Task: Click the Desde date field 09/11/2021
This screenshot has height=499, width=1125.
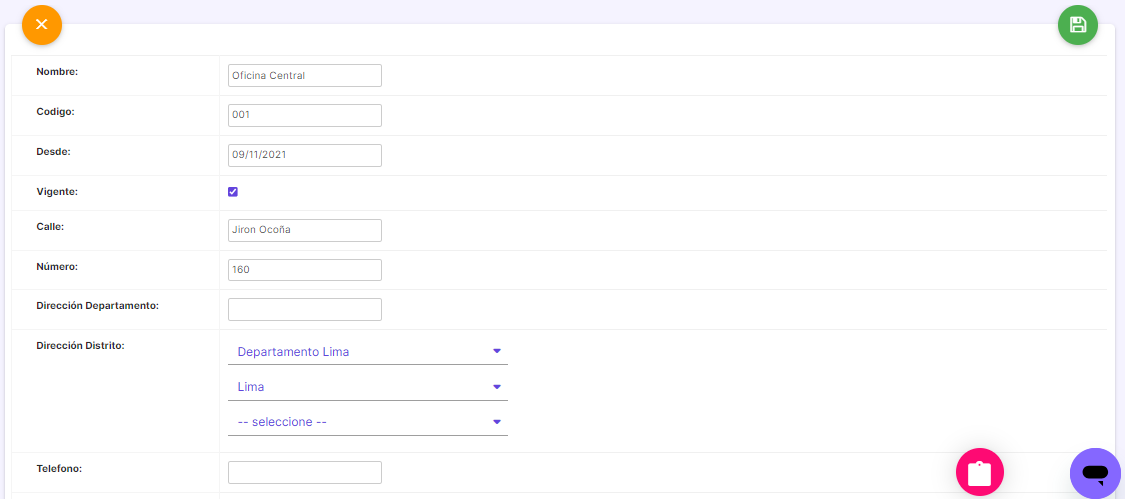Action: [305, 155]
